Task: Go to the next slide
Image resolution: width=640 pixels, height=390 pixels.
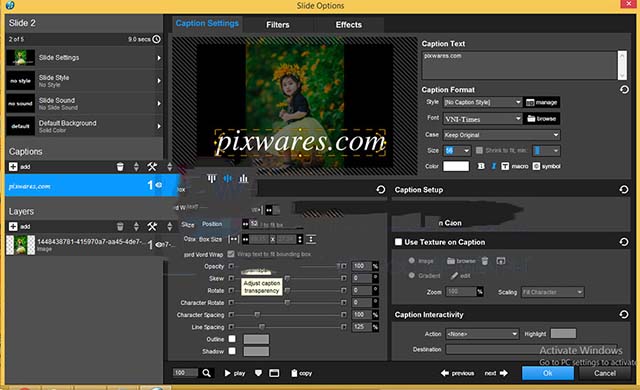Action: coord(496,373)
